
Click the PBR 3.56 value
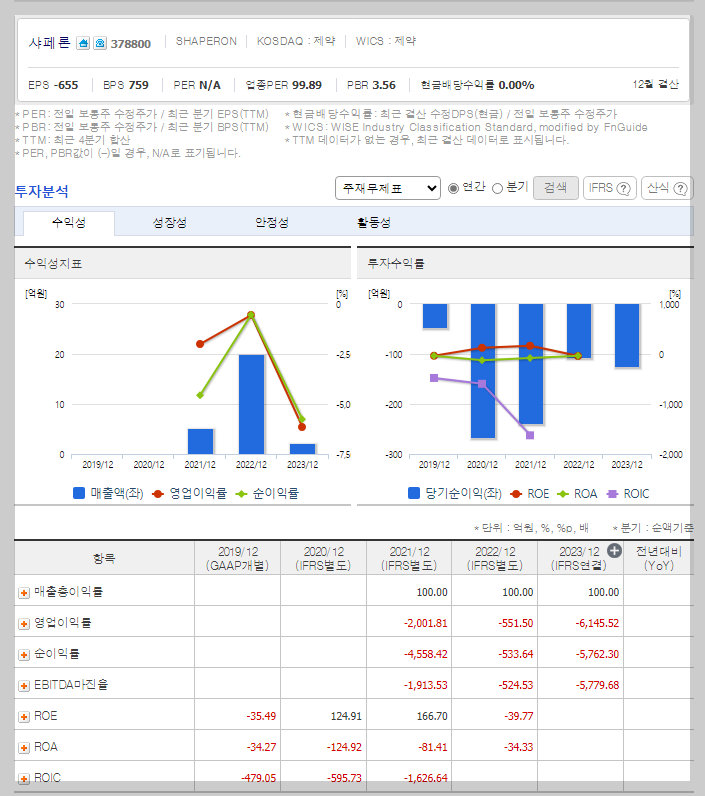pyautogui.click(x=371, y=85)
